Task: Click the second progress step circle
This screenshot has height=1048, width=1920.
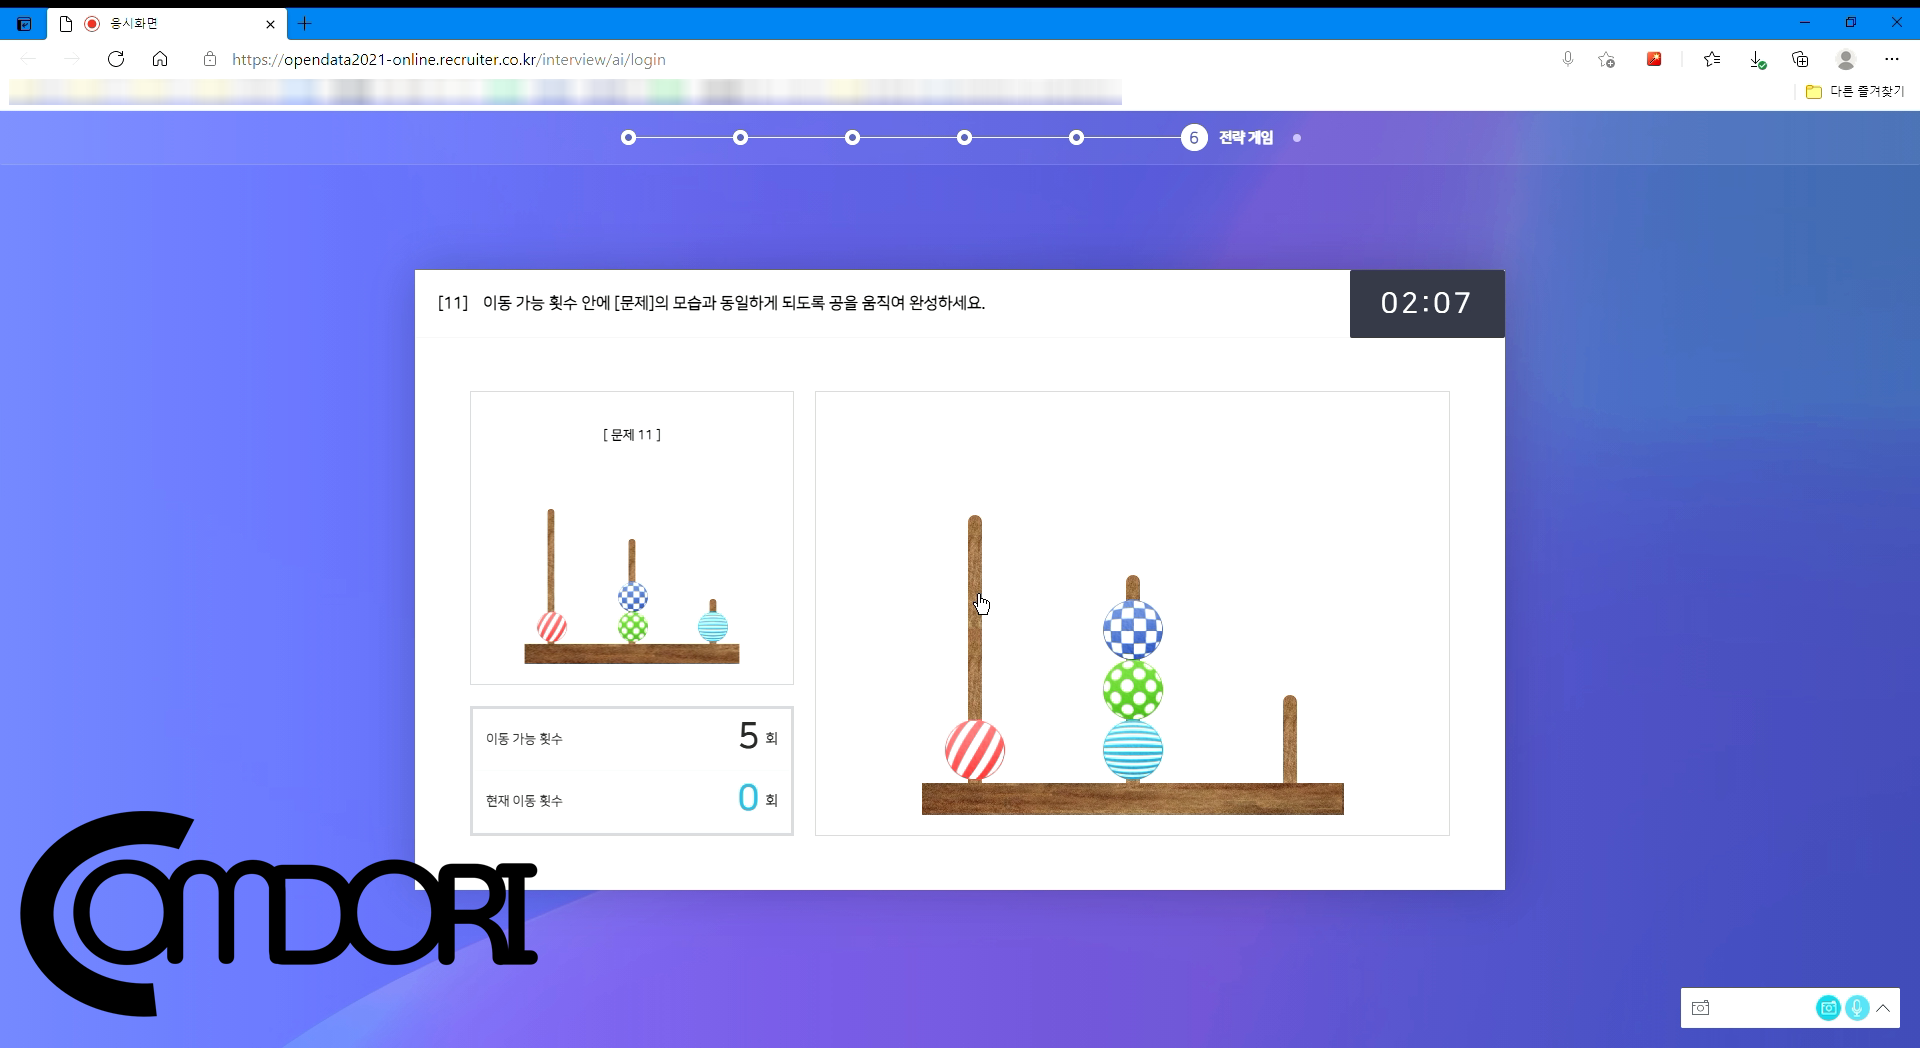Action: pyautogui.click(x=740, y=138)
